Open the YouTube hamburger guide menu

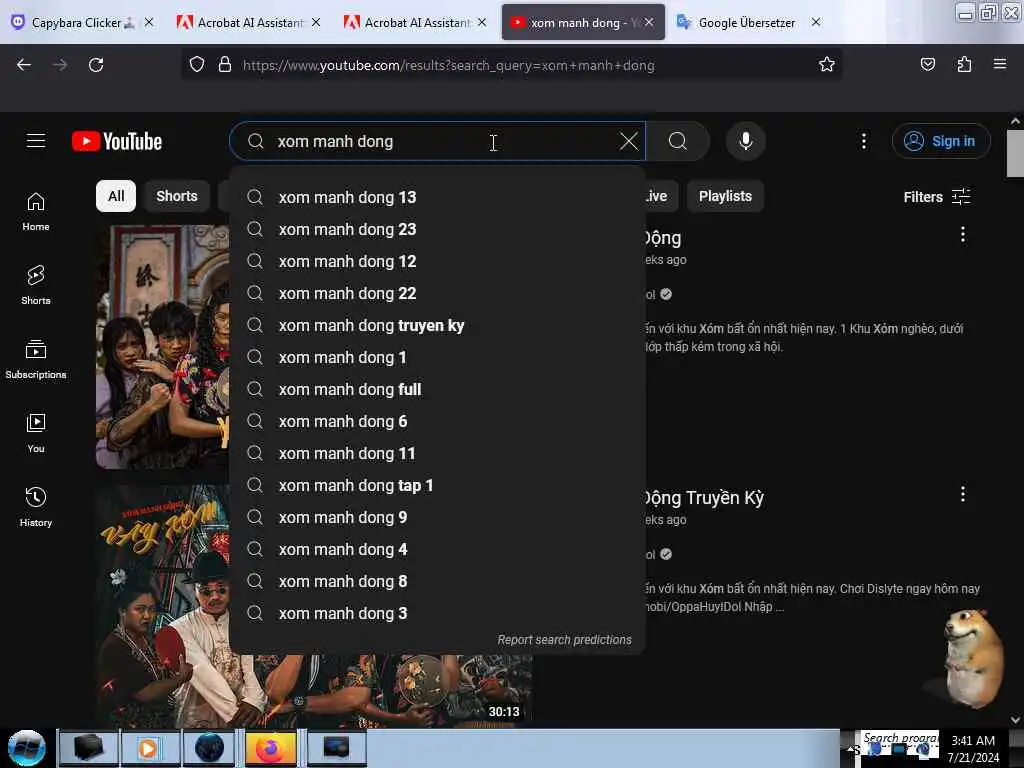[x=36, y=141]
